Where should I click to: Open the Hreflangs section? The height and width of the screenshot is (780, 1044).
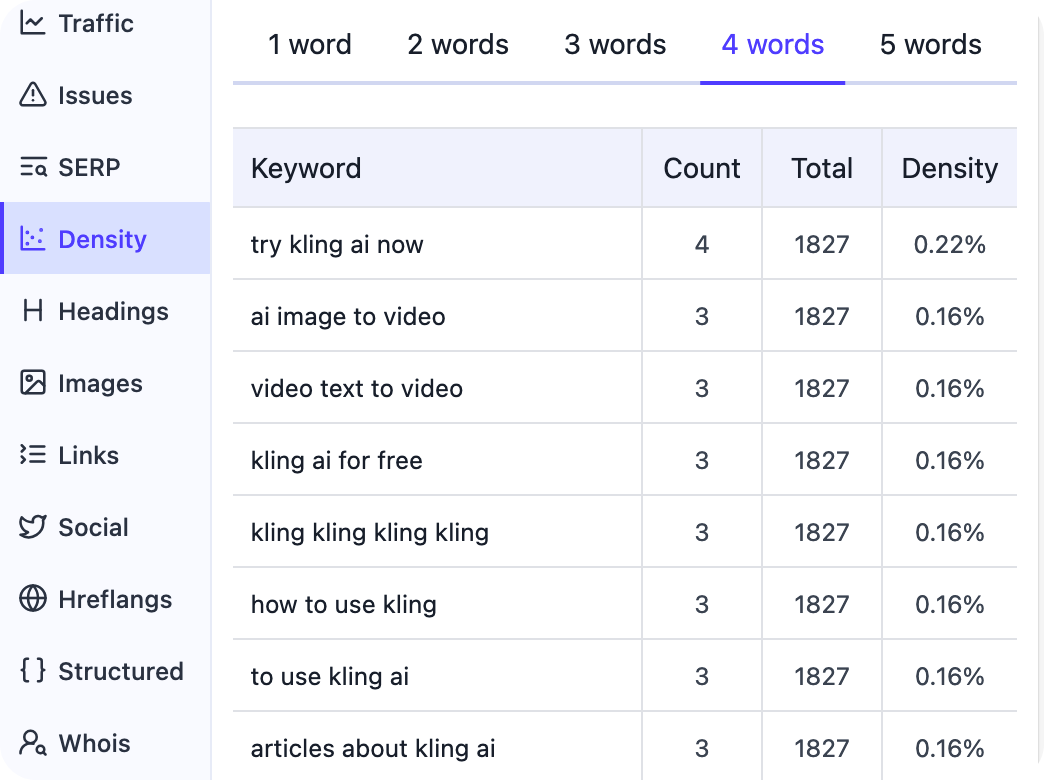tap(105, 599)
